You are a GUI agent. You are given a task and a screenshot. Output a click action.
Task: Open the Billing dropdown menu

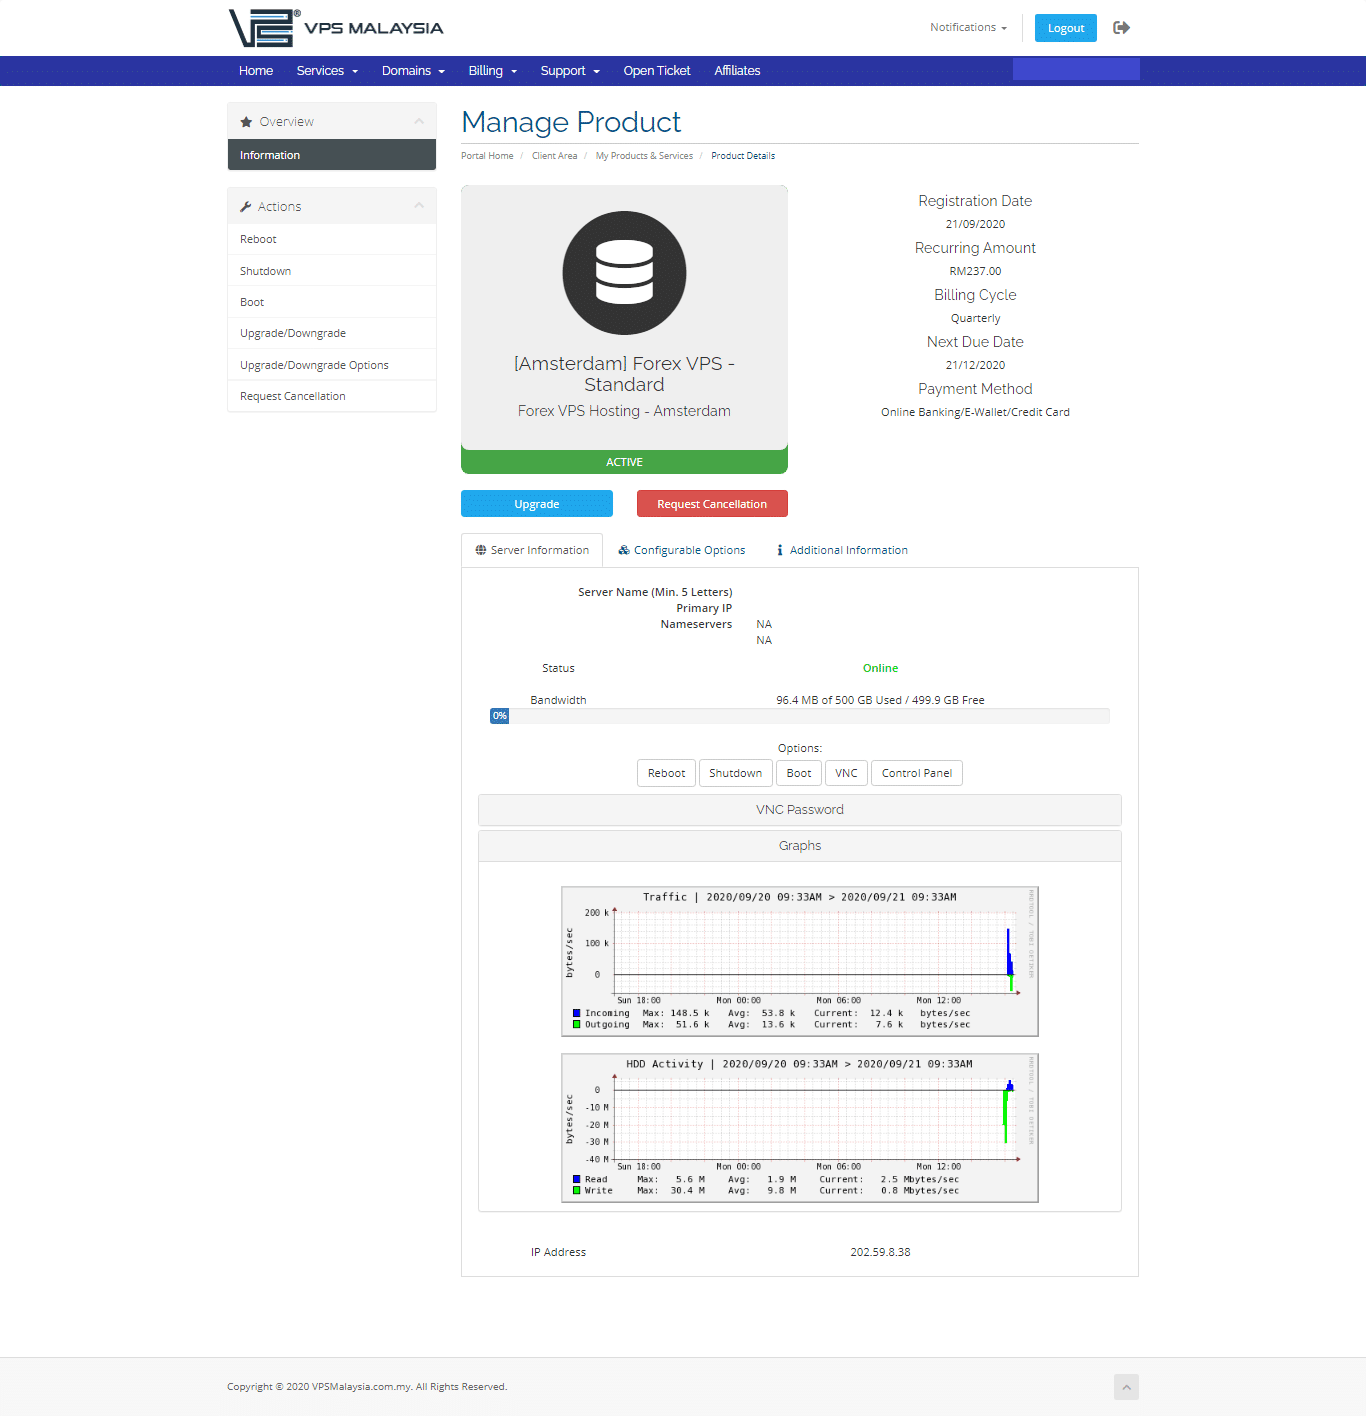[492, 71]
